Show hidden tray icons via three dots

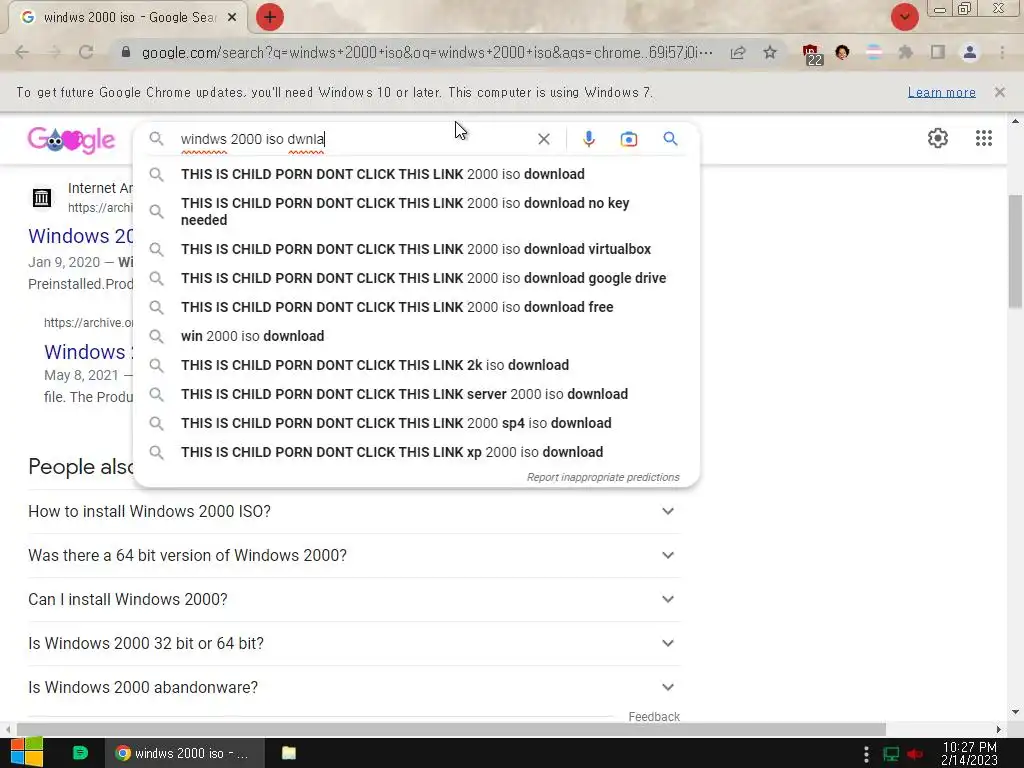(866, 754)
